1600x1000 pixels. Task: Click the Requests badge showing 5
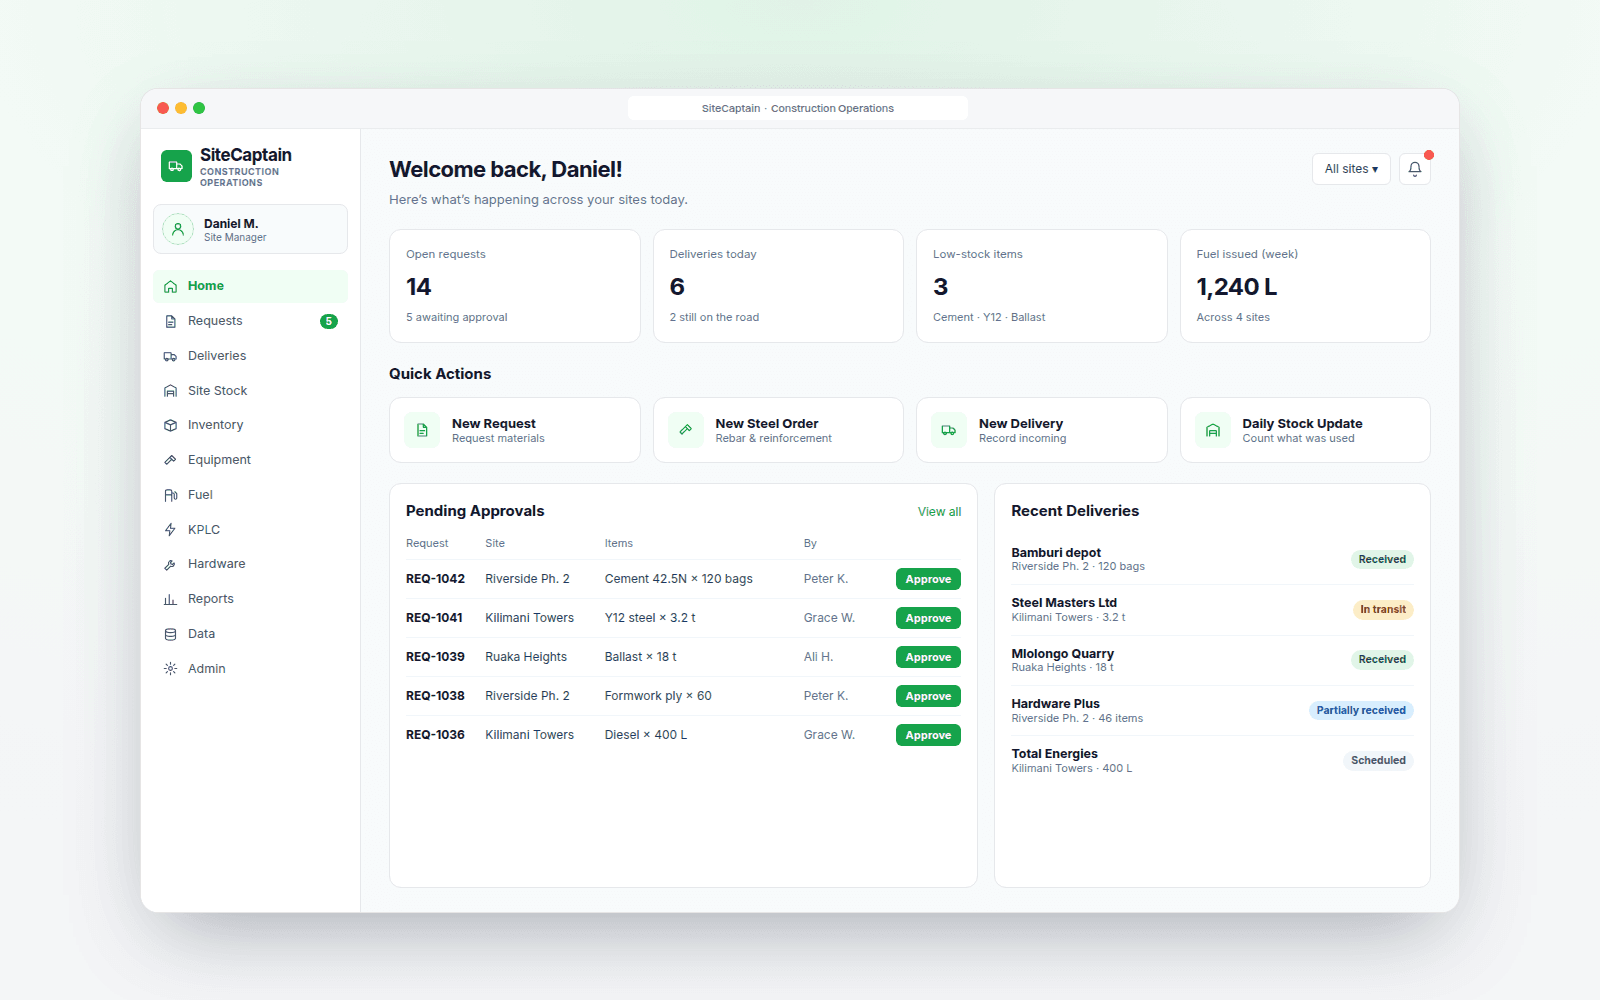(x=329, y=321)
